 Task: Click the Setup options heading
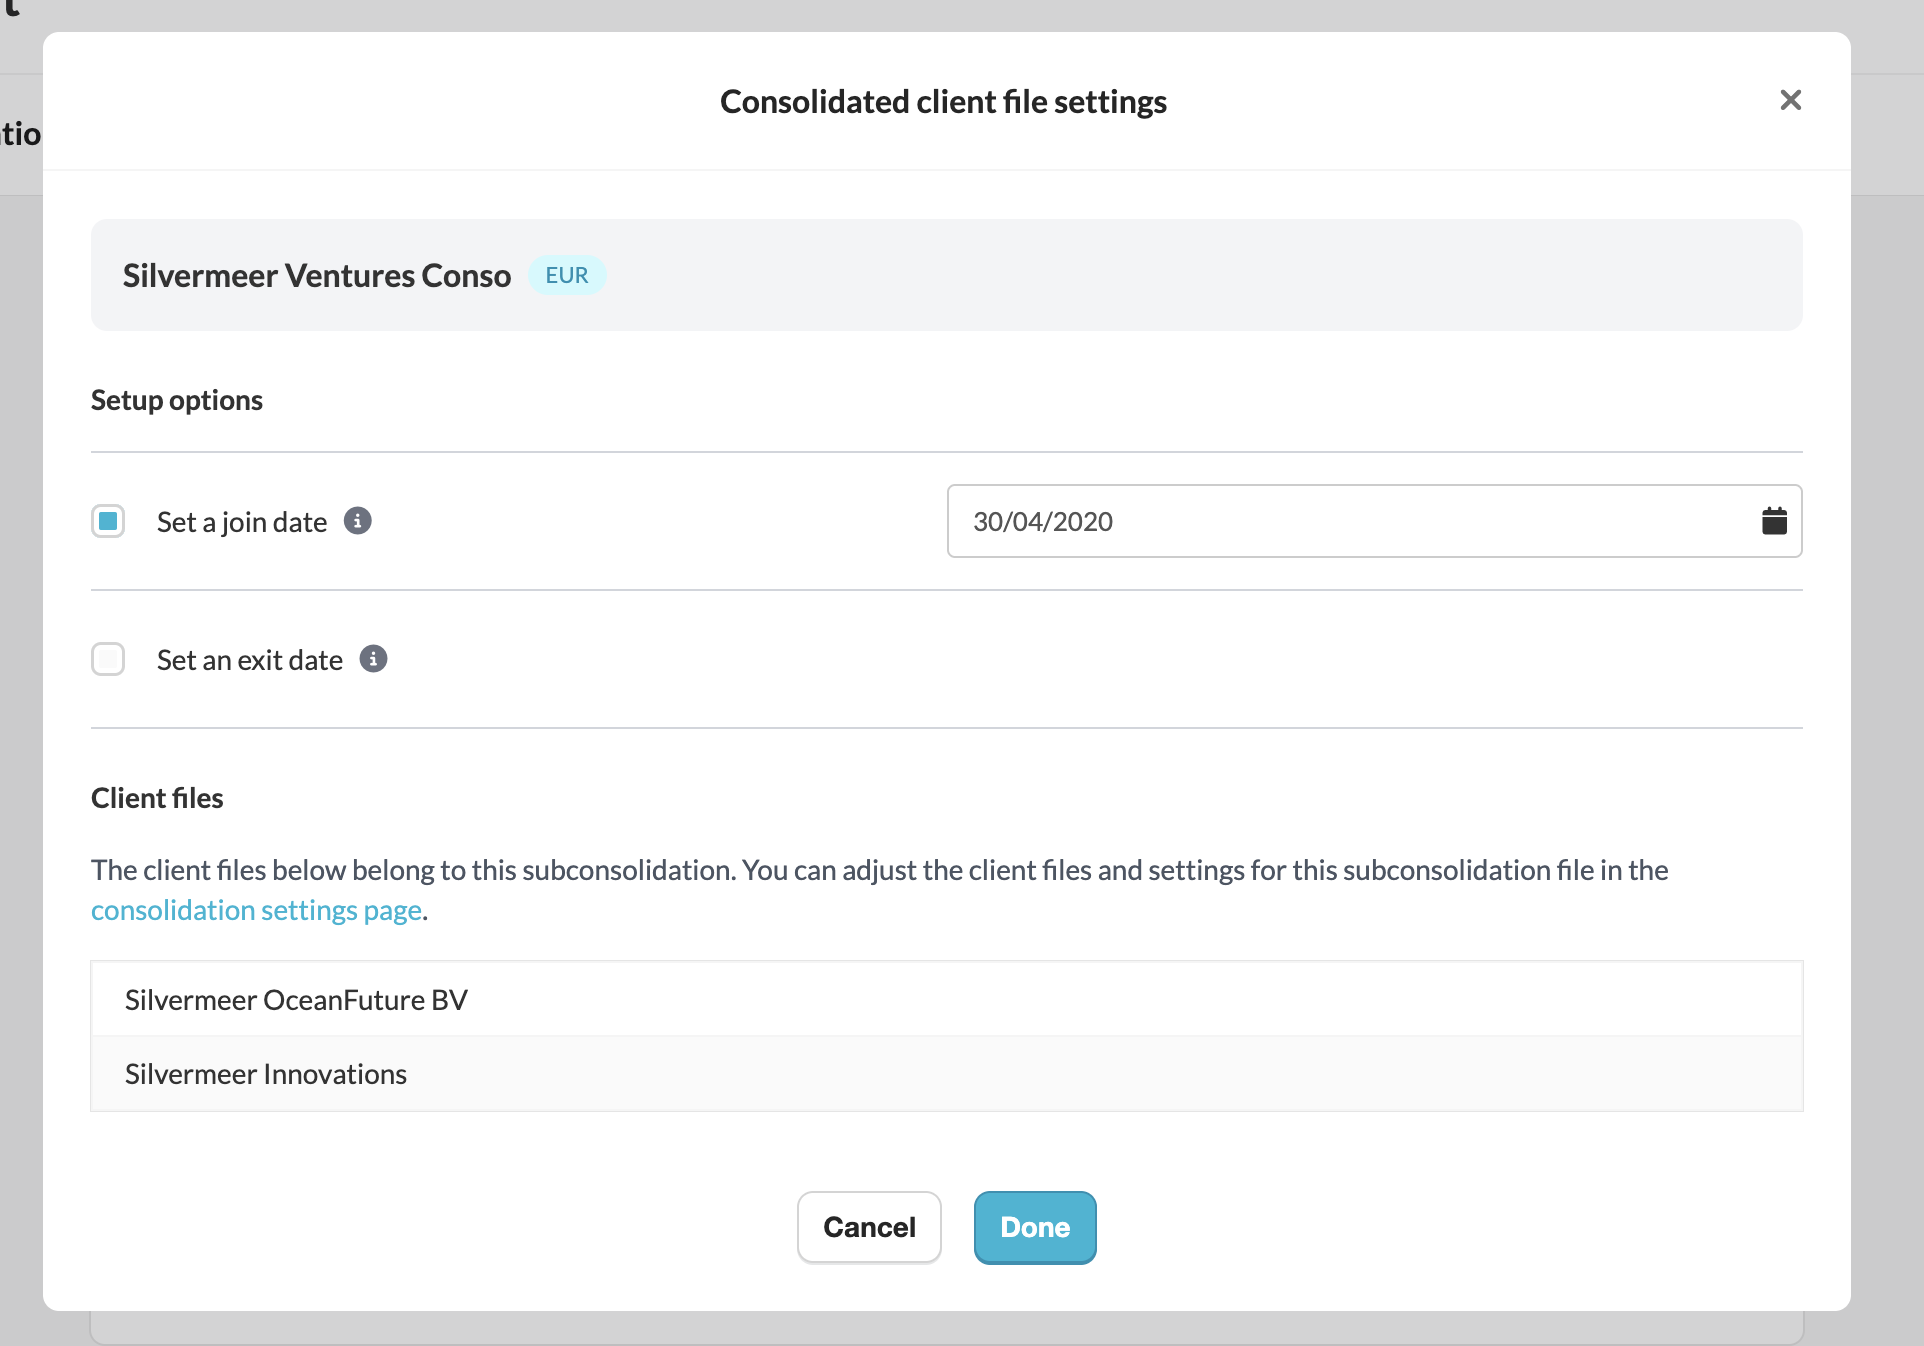tap(177, 400)
